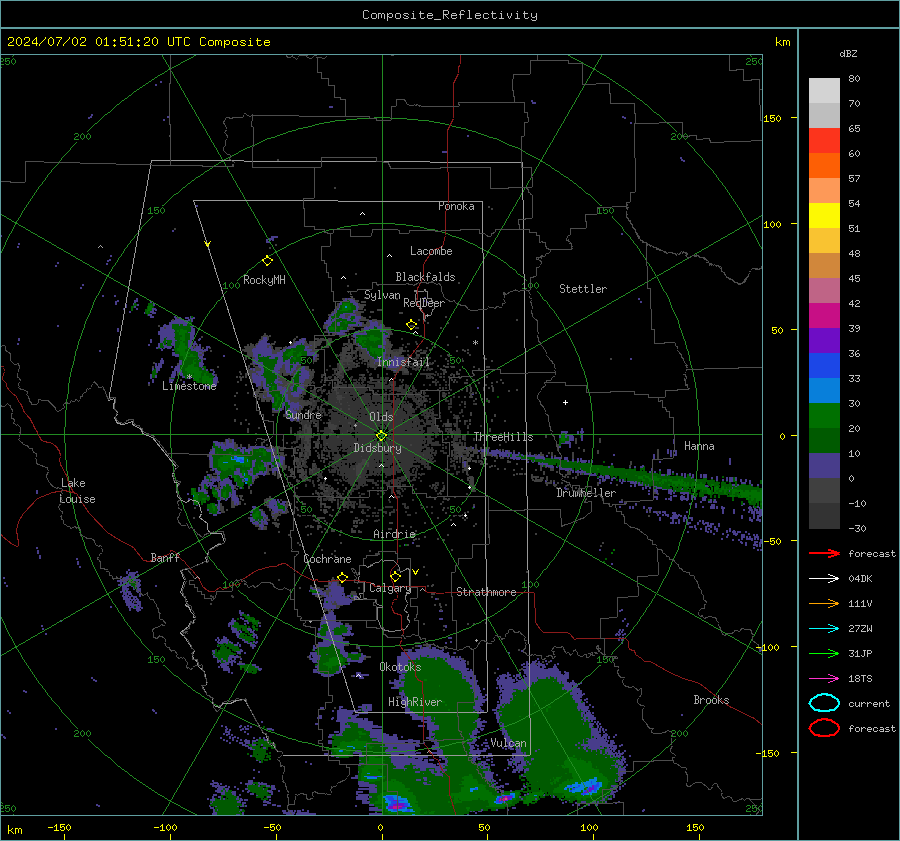Click the yellow diamond marker near Cochrane
900x841 pixels.
pos(343,577)
